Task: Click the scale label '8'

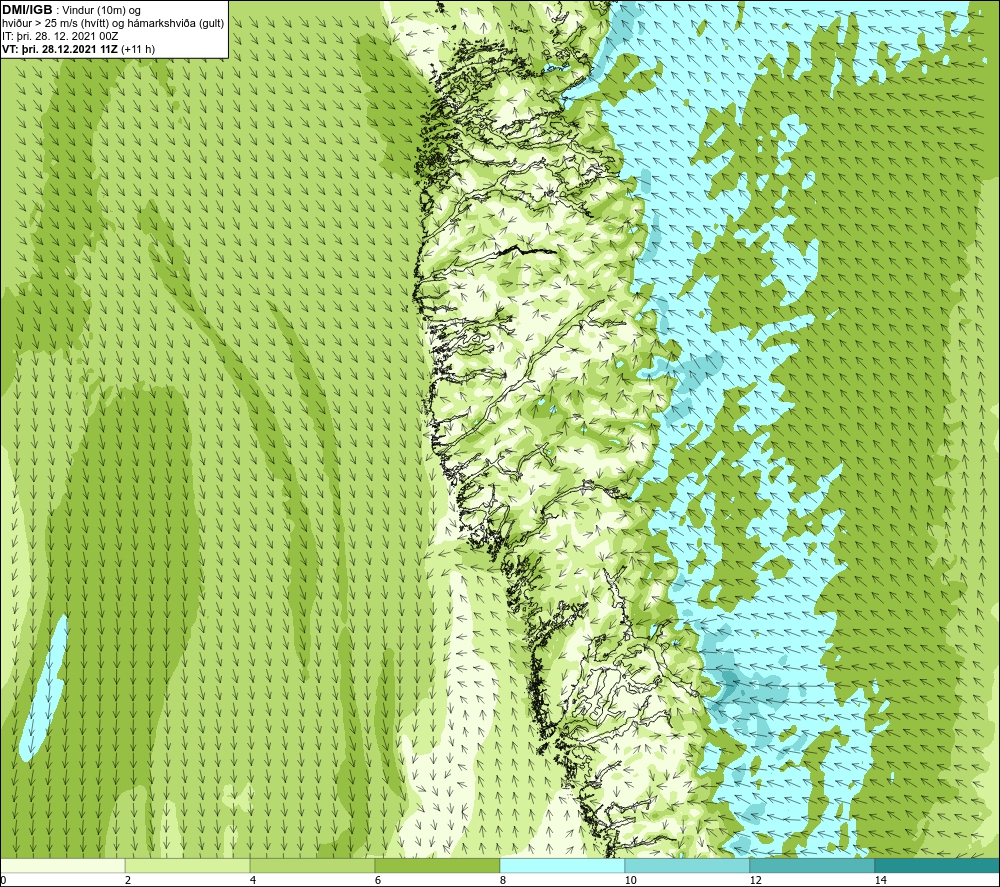Action: pyautogui.click(x=503, y=880)
